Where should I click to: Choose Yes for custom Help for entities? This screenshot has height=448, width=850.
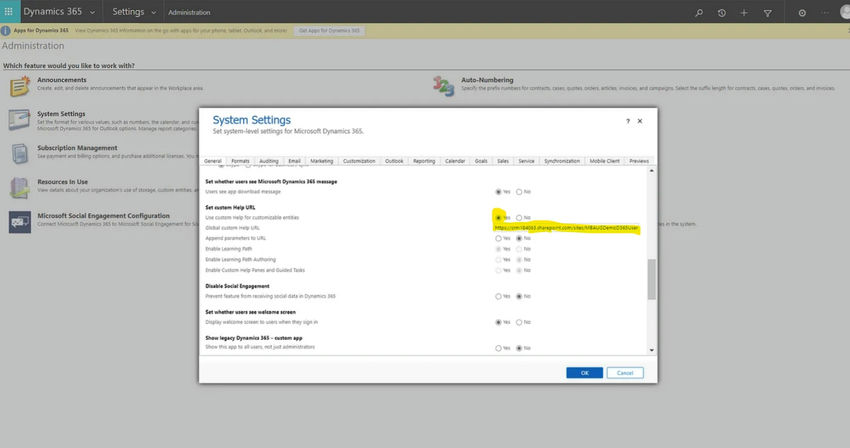[498, 217]
